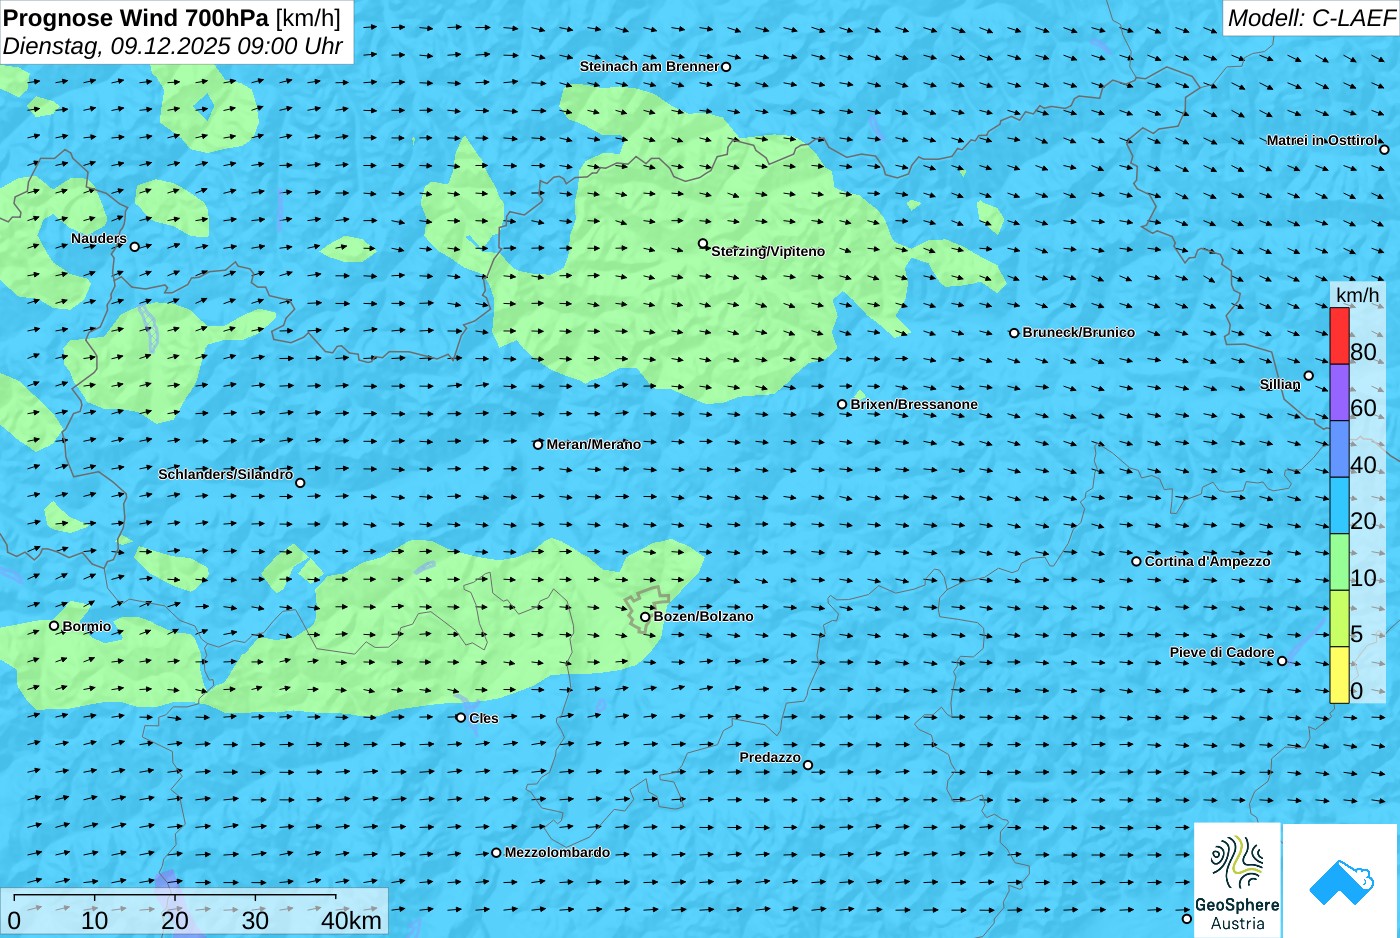Select the light blue 20–40 legend swatch

point(1339,505)
